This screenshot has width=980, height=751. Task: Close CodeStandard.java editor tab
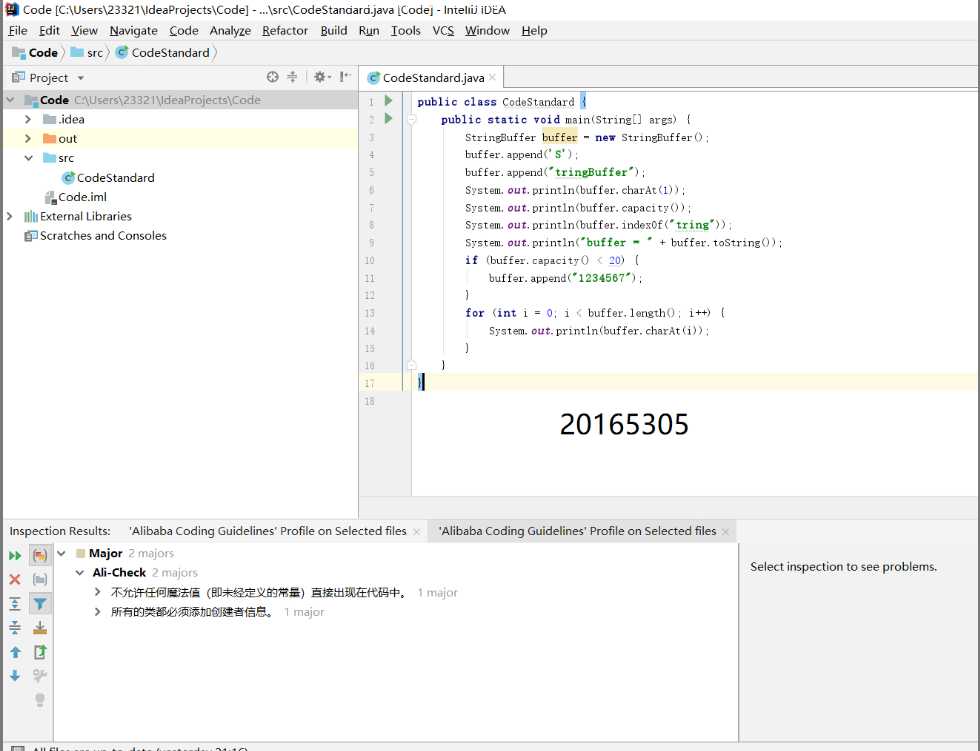492,77
